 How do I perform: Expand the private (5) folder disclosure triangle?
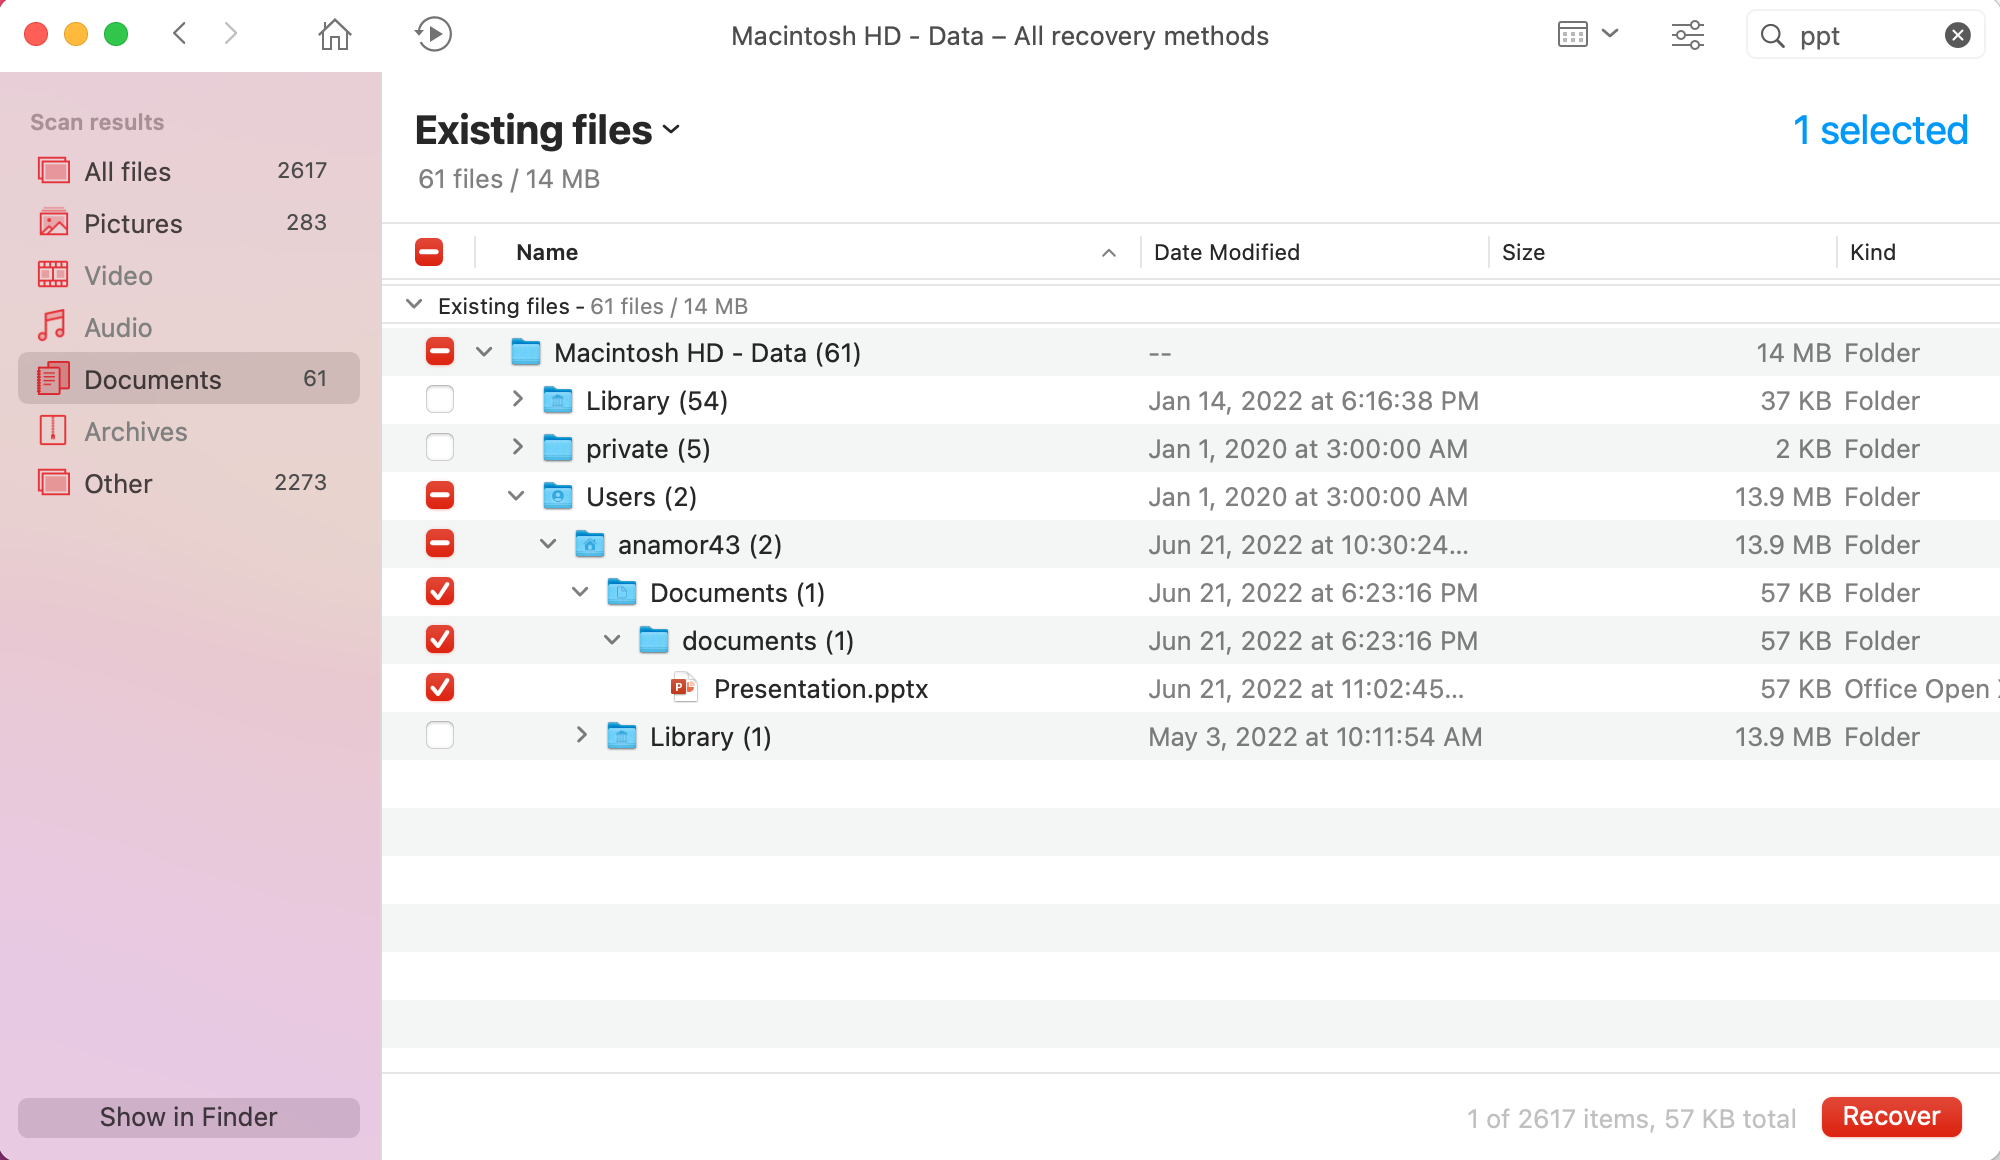[x=516, y=447]
